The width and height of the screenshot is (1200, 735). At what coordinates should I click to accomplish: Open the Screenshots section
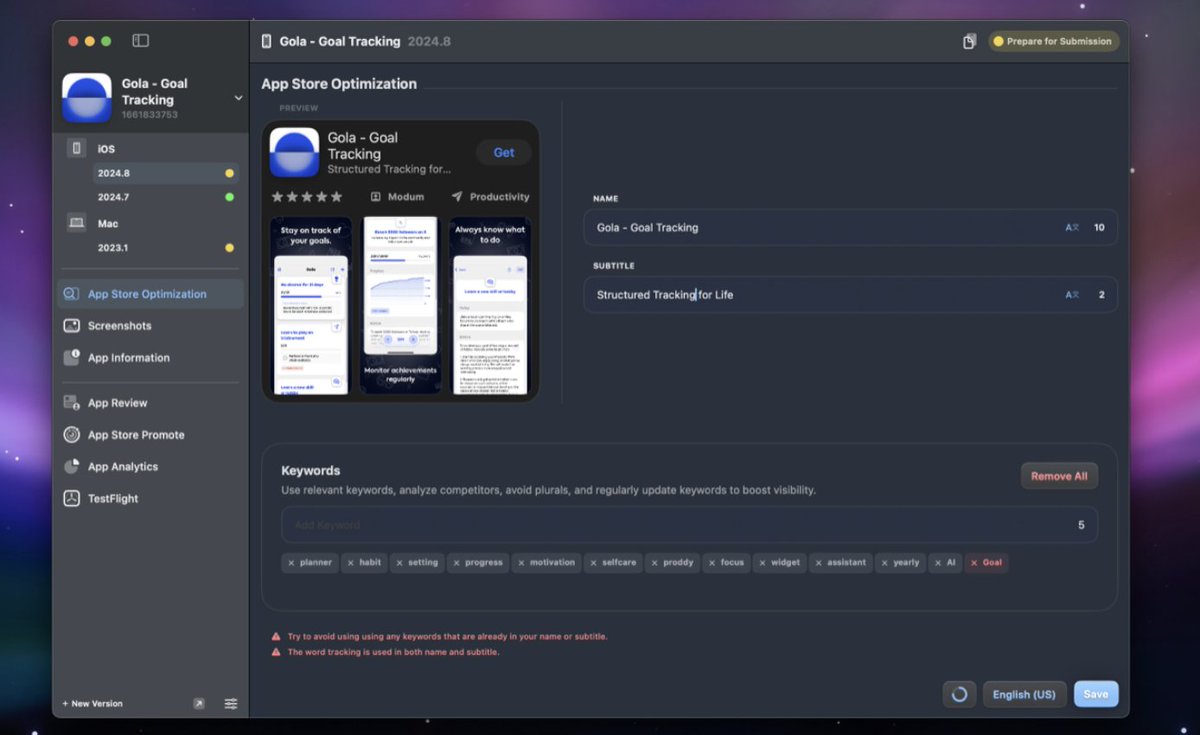pos(150,326)
